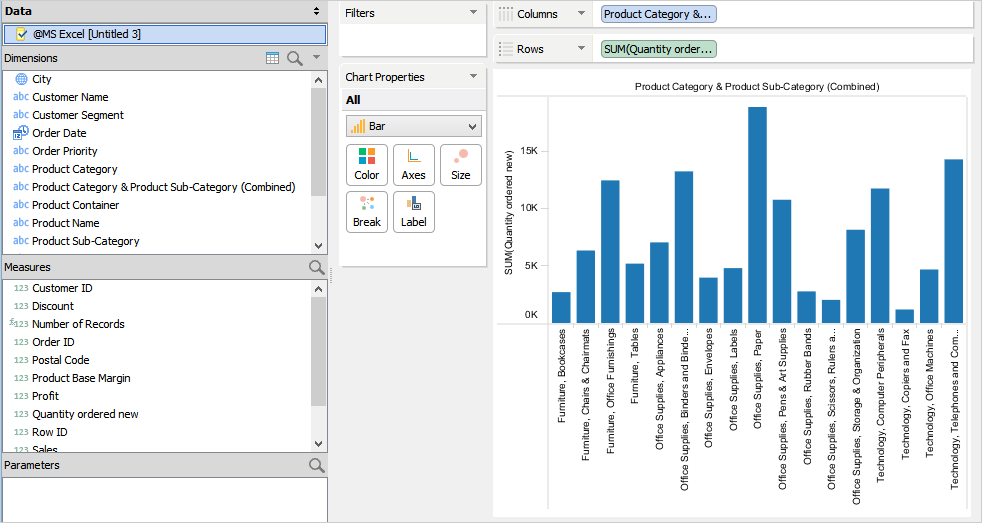982x523 pixels.
Task: Expand the Filters panel menu arrow
Action: 473,13
